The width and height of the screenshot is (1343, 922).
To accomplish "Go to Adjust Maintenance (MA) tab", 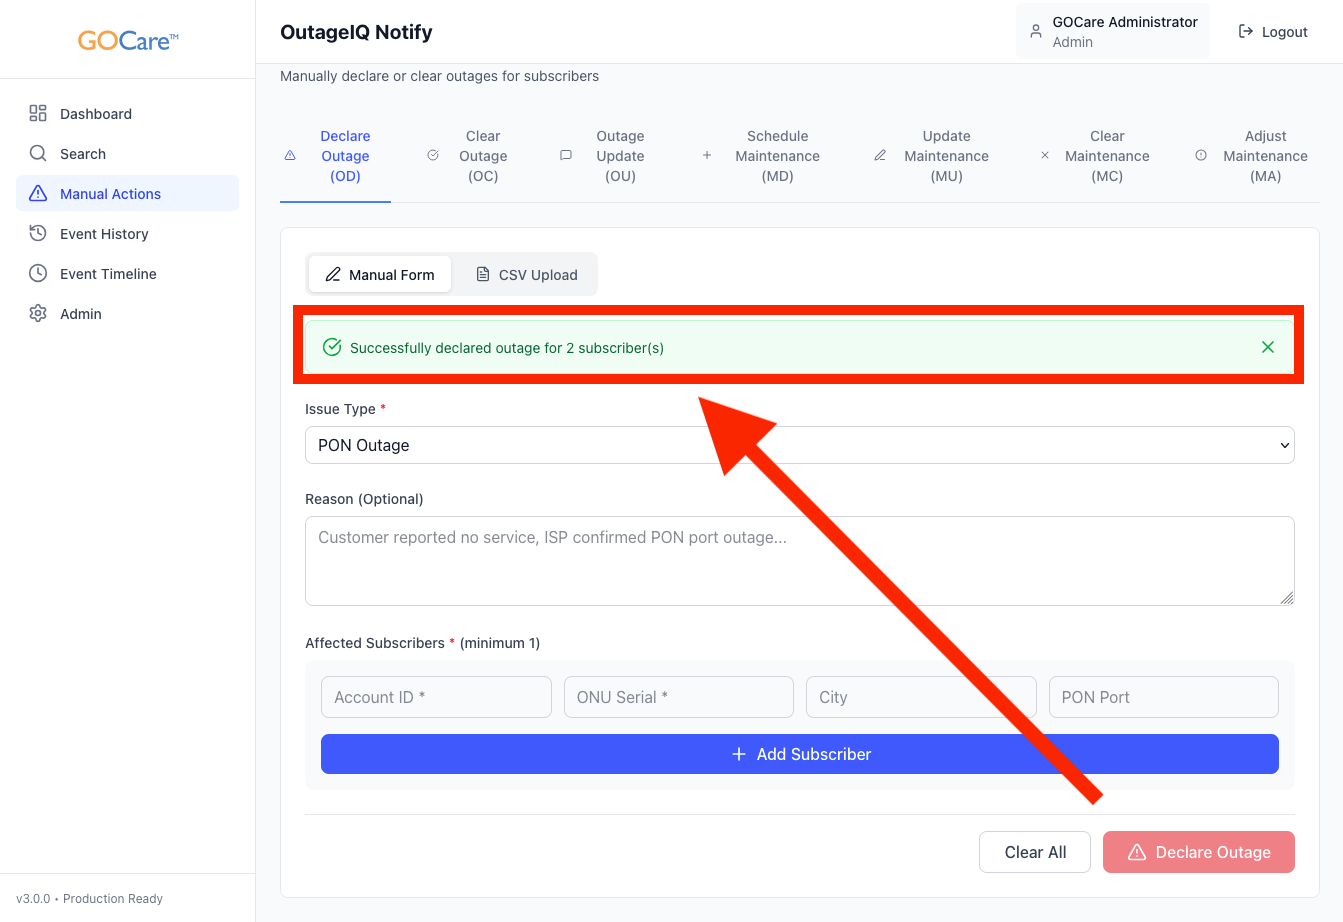I will click(x=1264, y=156).
